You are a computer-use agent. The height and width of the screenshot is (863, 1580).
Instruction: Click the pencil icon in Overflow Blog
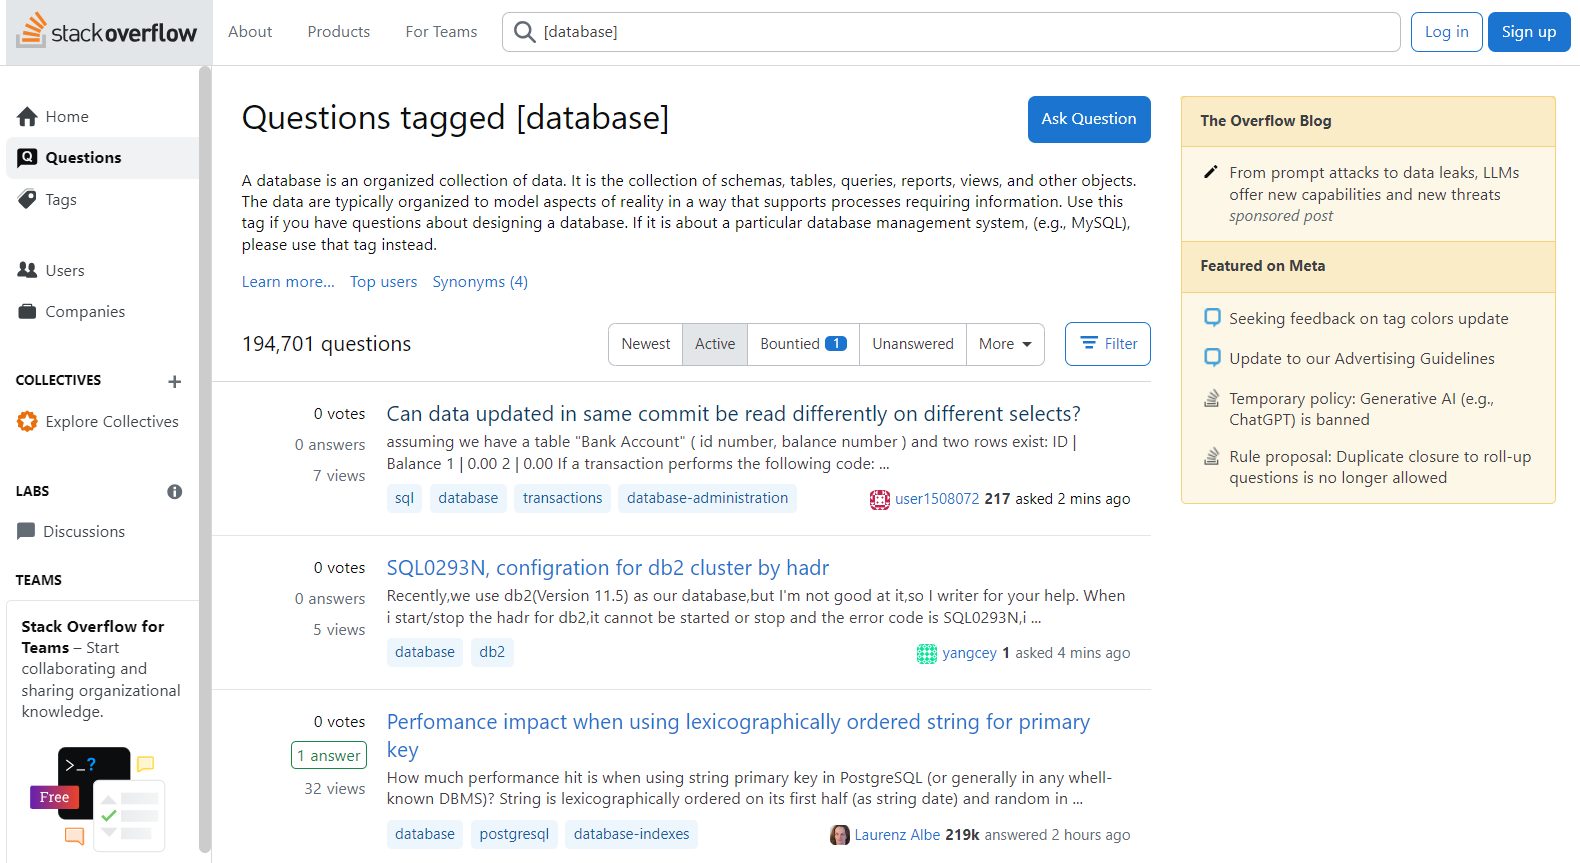tap(1210, 172)
